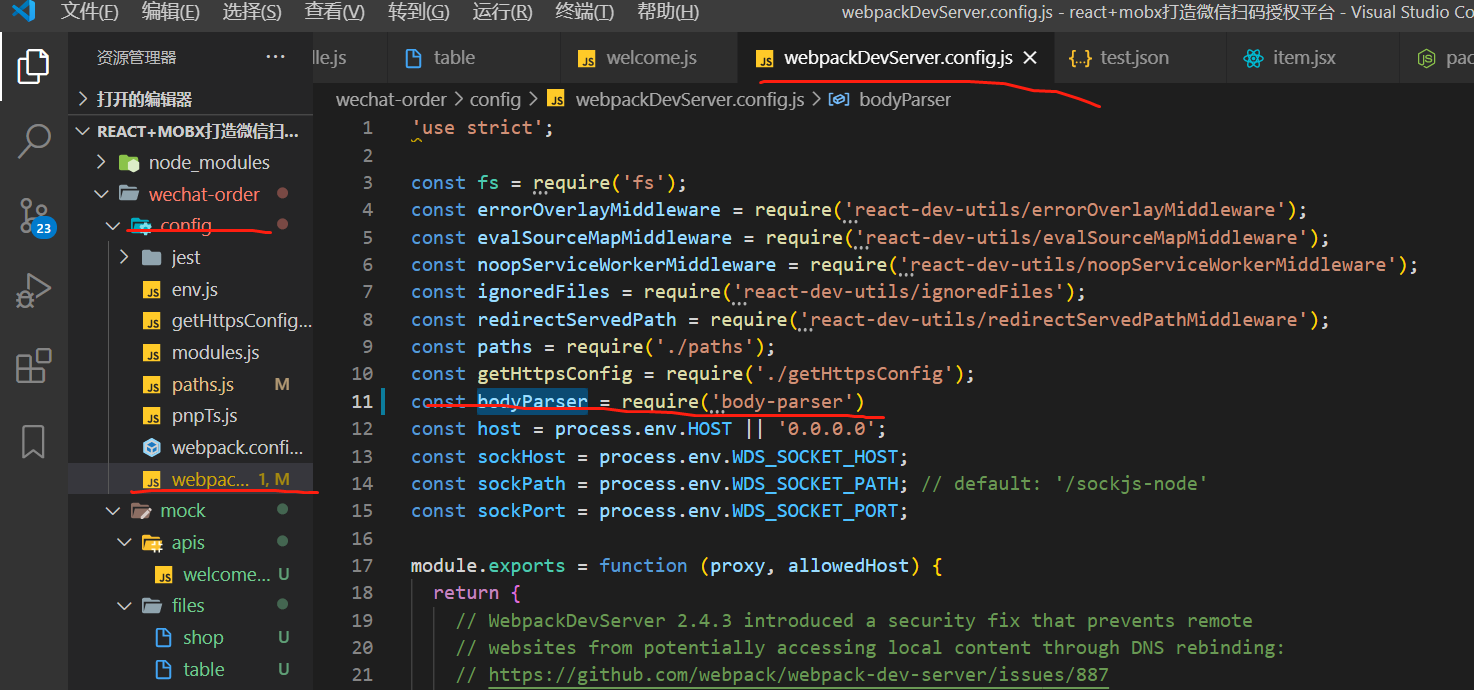Open the 运行(R) menu
Viewport: 1474px width, 690px height.
point(502,12)
